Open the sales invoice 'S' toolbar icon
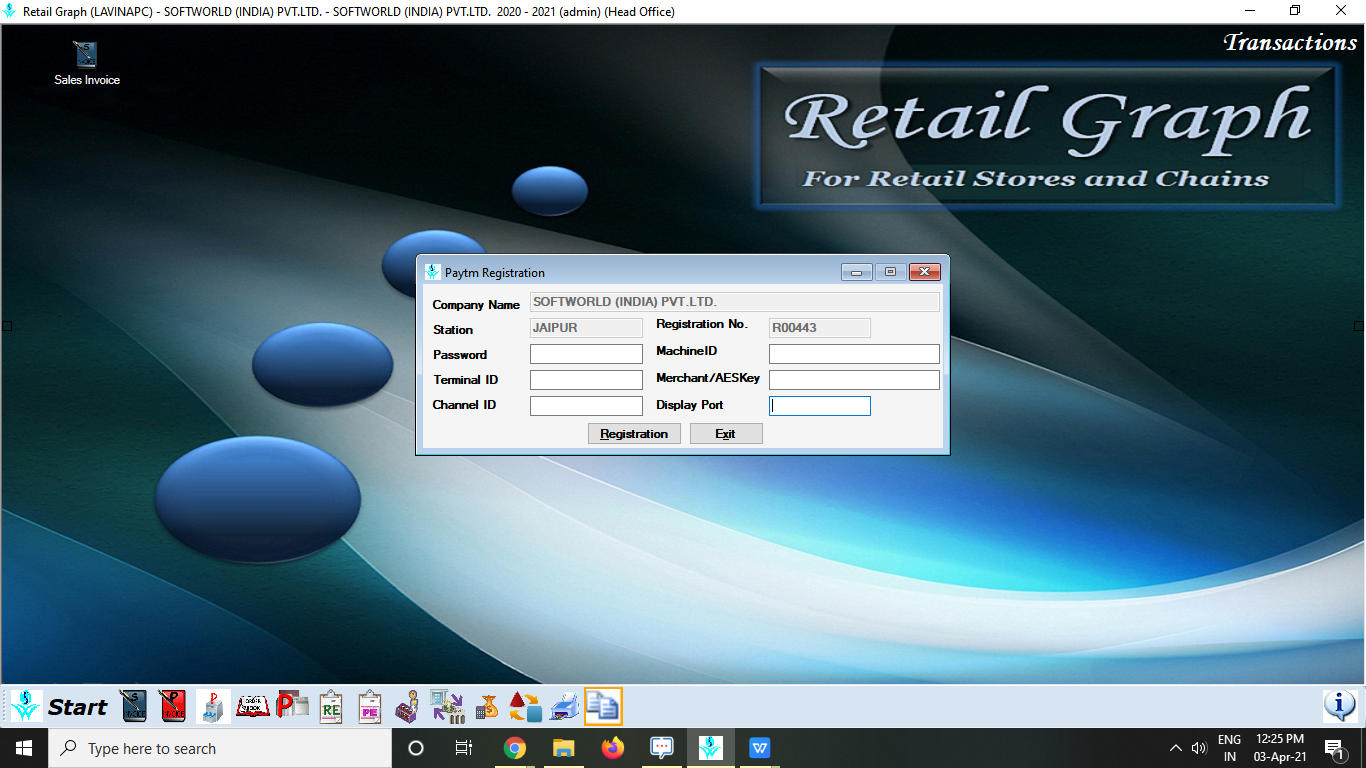Viewport: 1366px width, 768px height. [x=134, y=706]
